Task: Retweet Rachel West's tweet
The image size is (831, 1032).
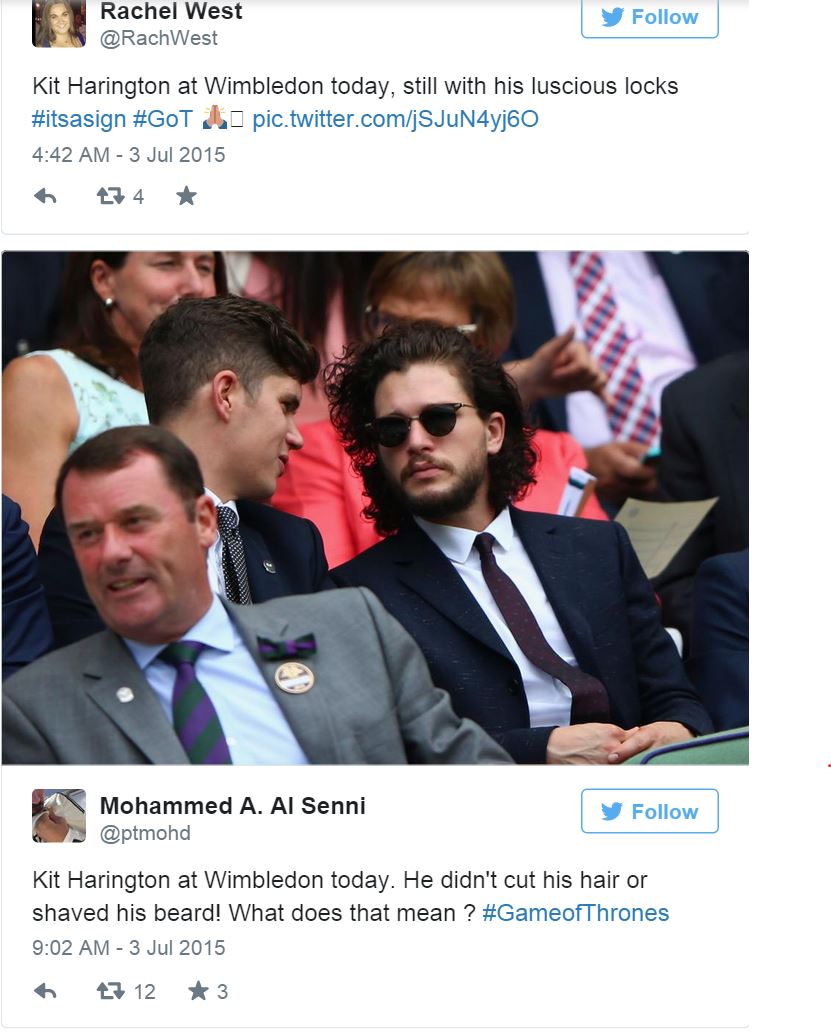Action: [110, 196]
